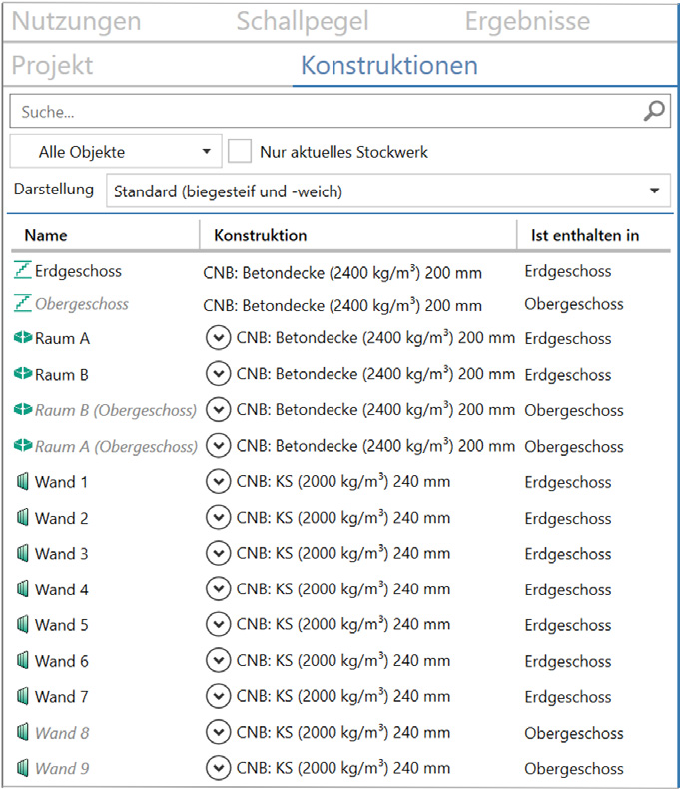The height and width of the screenshot is (789, 680).
Task: Click Wand 5's CNB: KS construction text
Action: [343, 624]
